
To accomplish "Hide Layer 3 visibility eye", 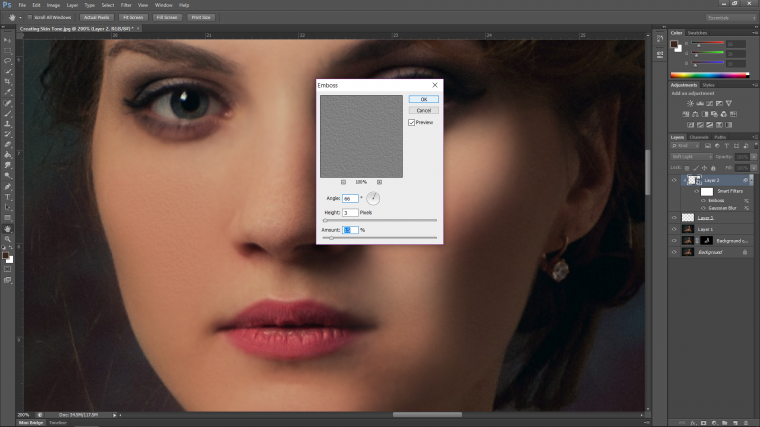I will (674, 218).
